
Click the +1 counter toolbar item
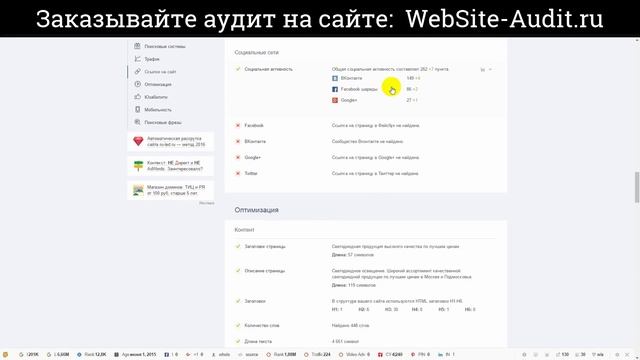(x=194, y=355)
